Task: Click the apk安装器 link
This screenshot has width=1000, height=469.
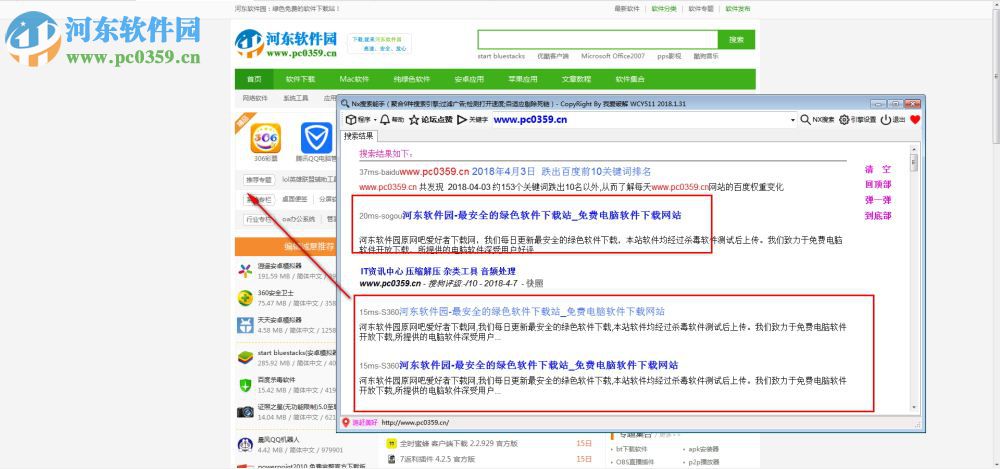Action: [x=703, y=449]
